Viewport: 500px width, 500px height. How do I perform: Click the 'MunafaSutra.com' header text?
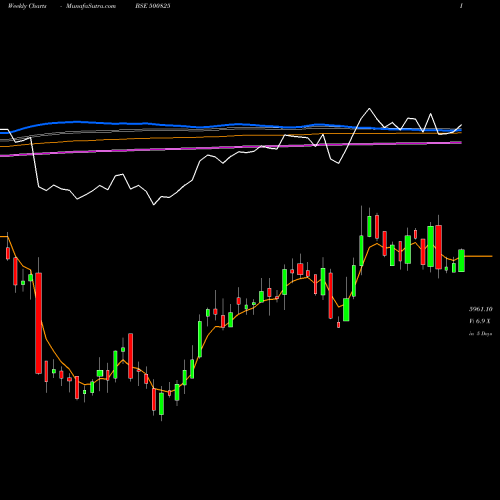point(91,6)
